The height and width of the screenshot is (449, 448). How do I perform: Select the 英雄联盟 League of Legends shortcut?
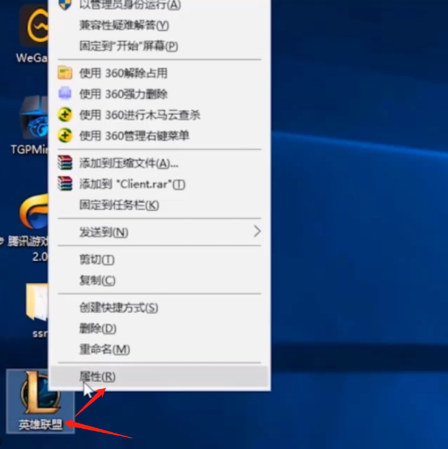coord(40,401)
